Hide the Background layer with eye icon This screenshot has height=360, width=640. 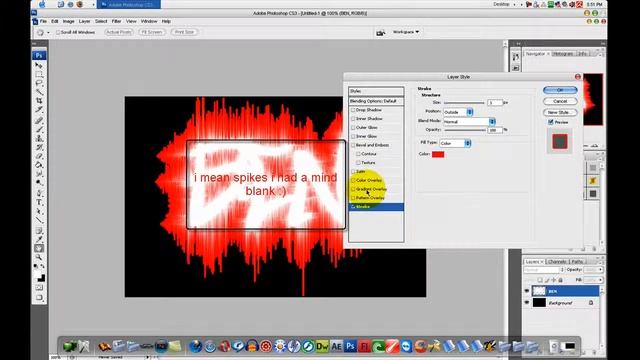[527, 303]
